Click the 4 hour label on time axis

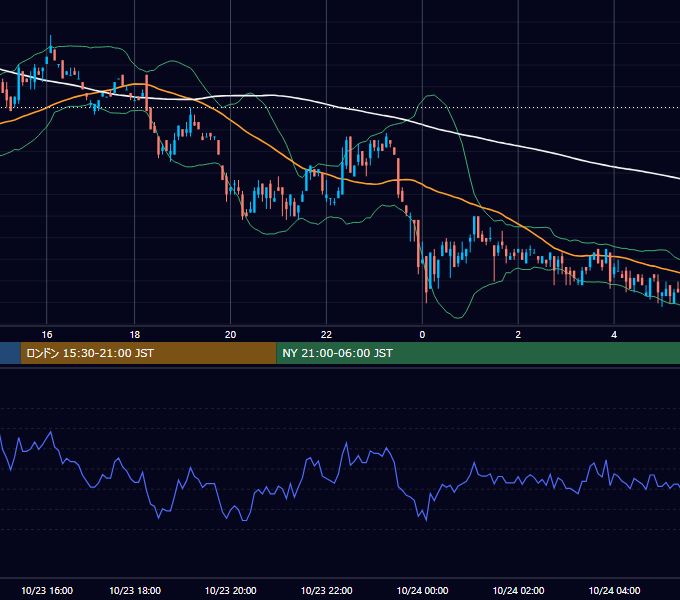[614, 335]
